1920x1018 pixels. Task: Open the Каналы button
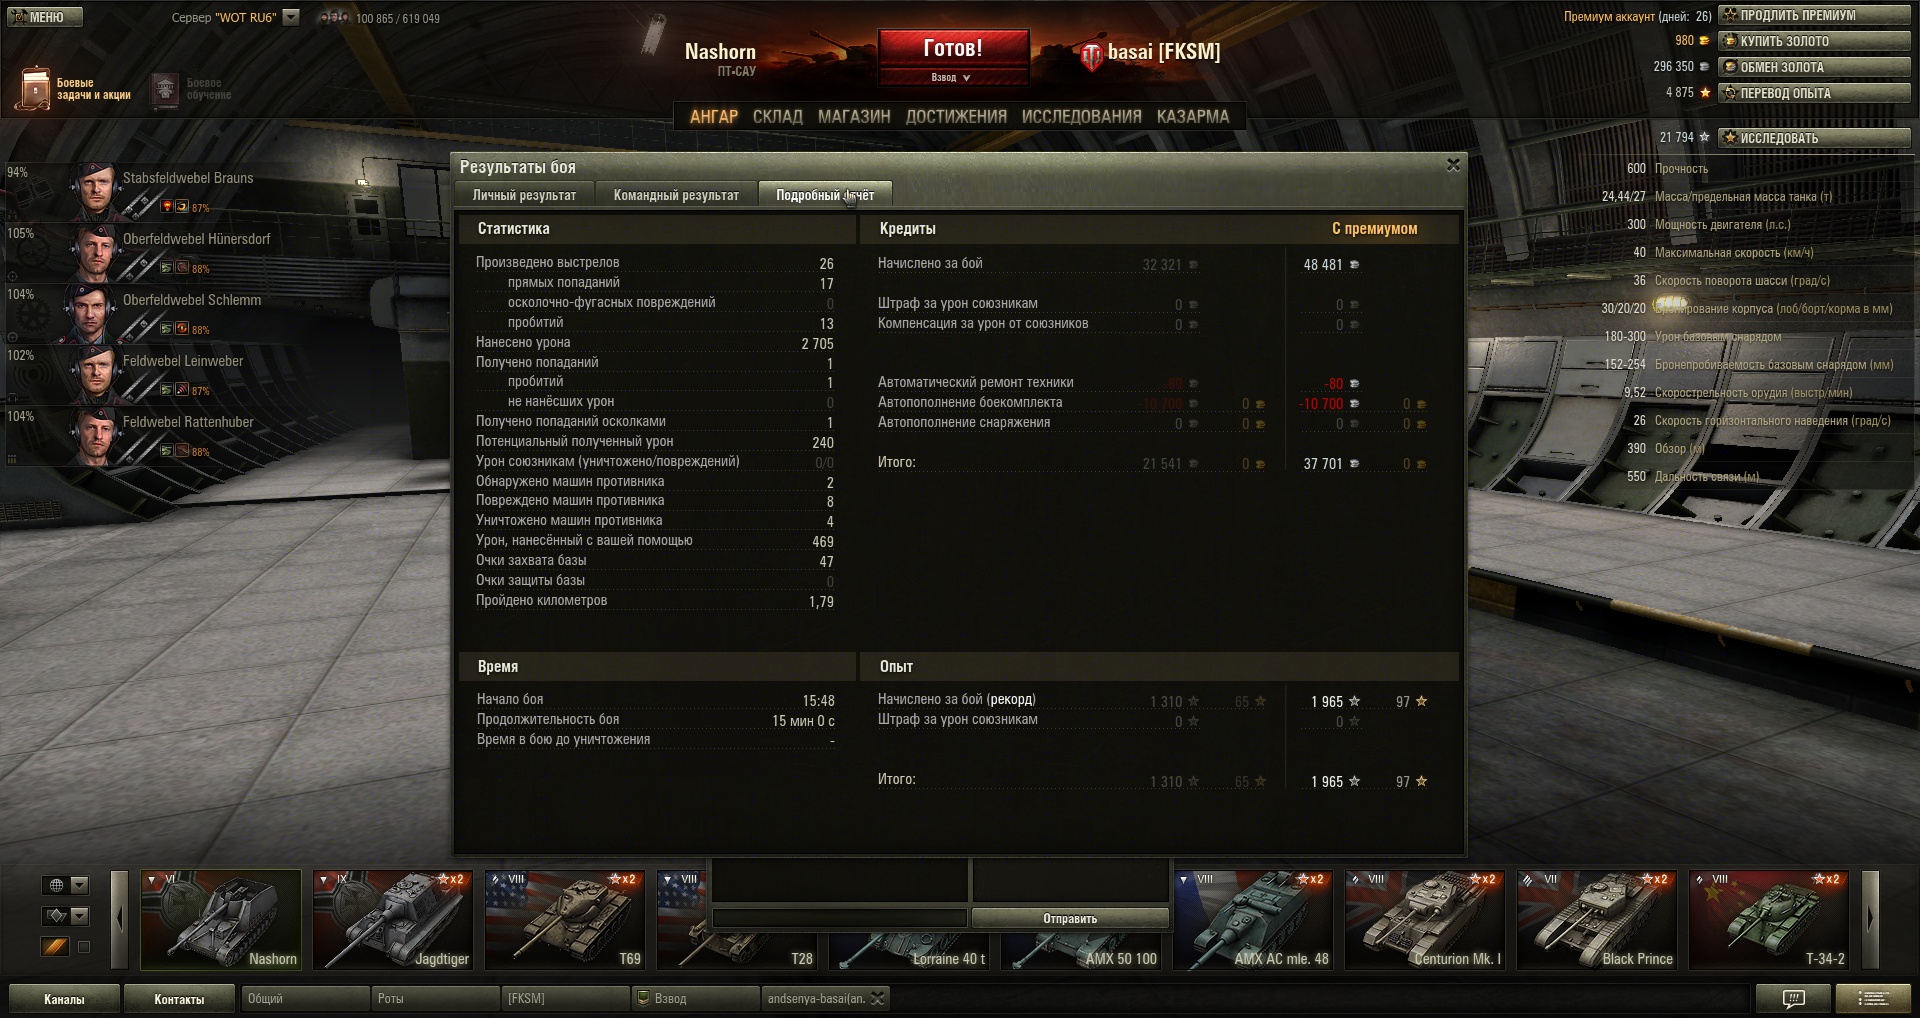pos(64,999)
